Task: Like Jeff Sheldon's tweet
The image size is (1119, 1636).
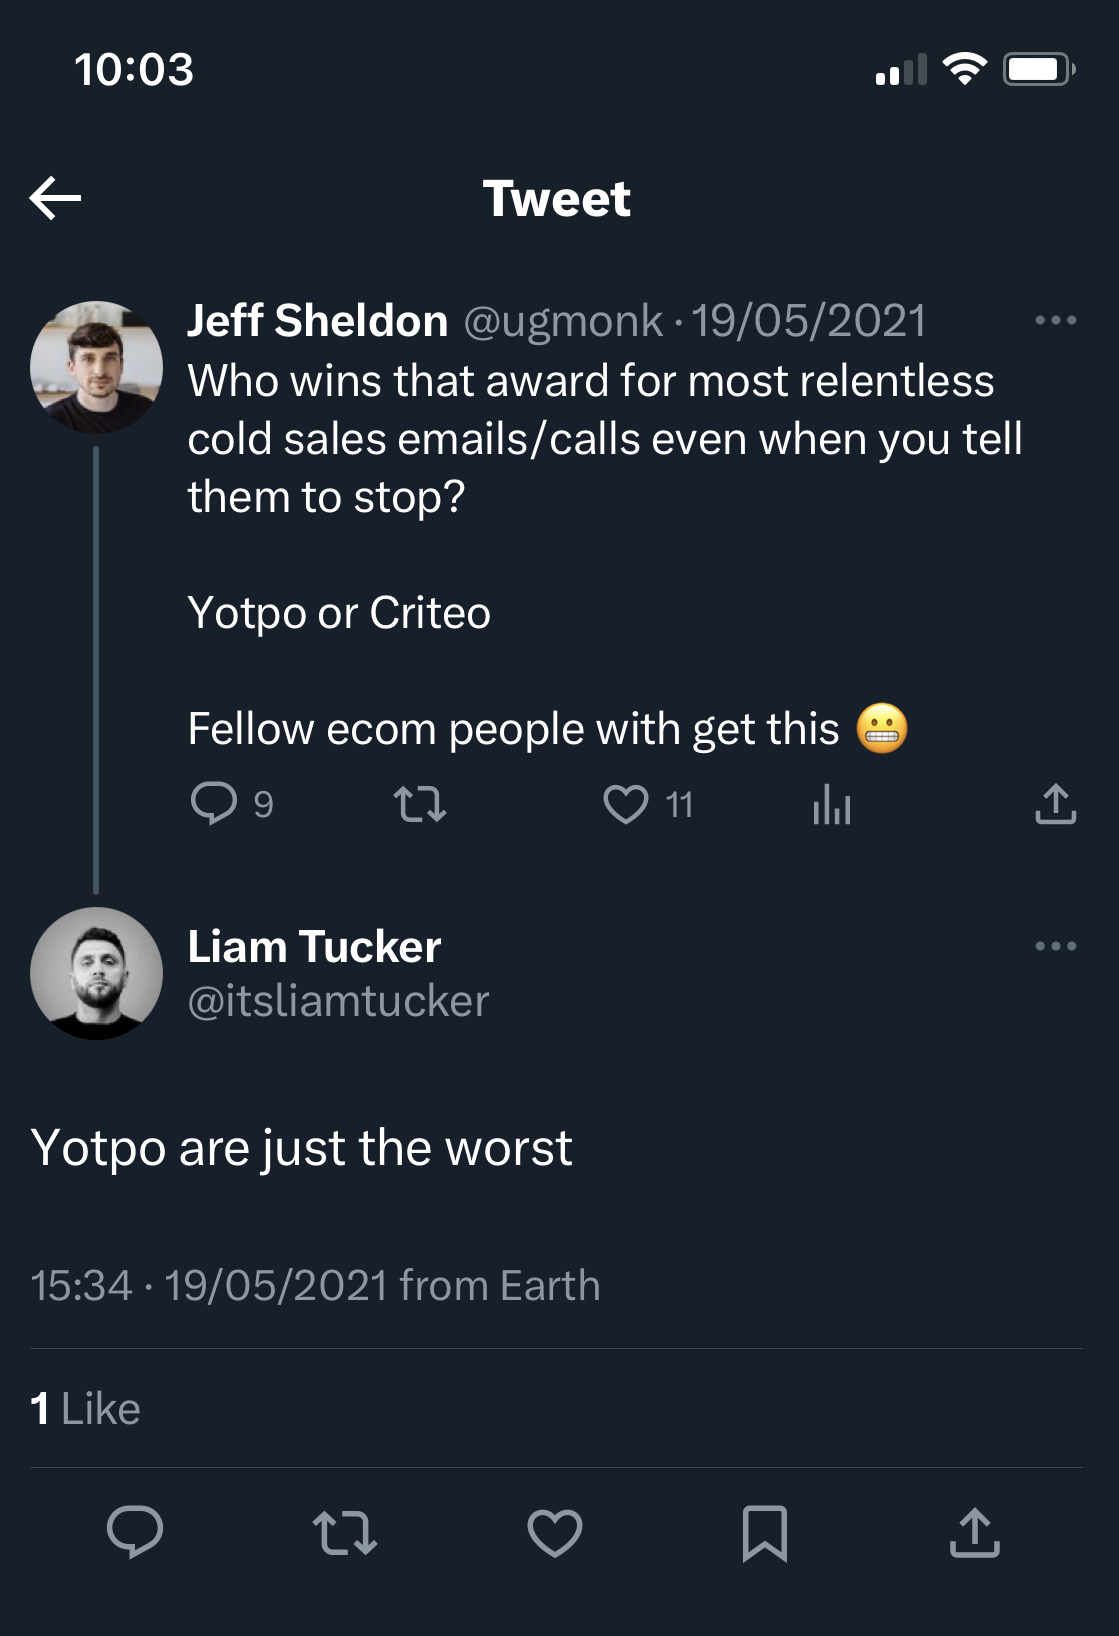Action: point(627,804)
